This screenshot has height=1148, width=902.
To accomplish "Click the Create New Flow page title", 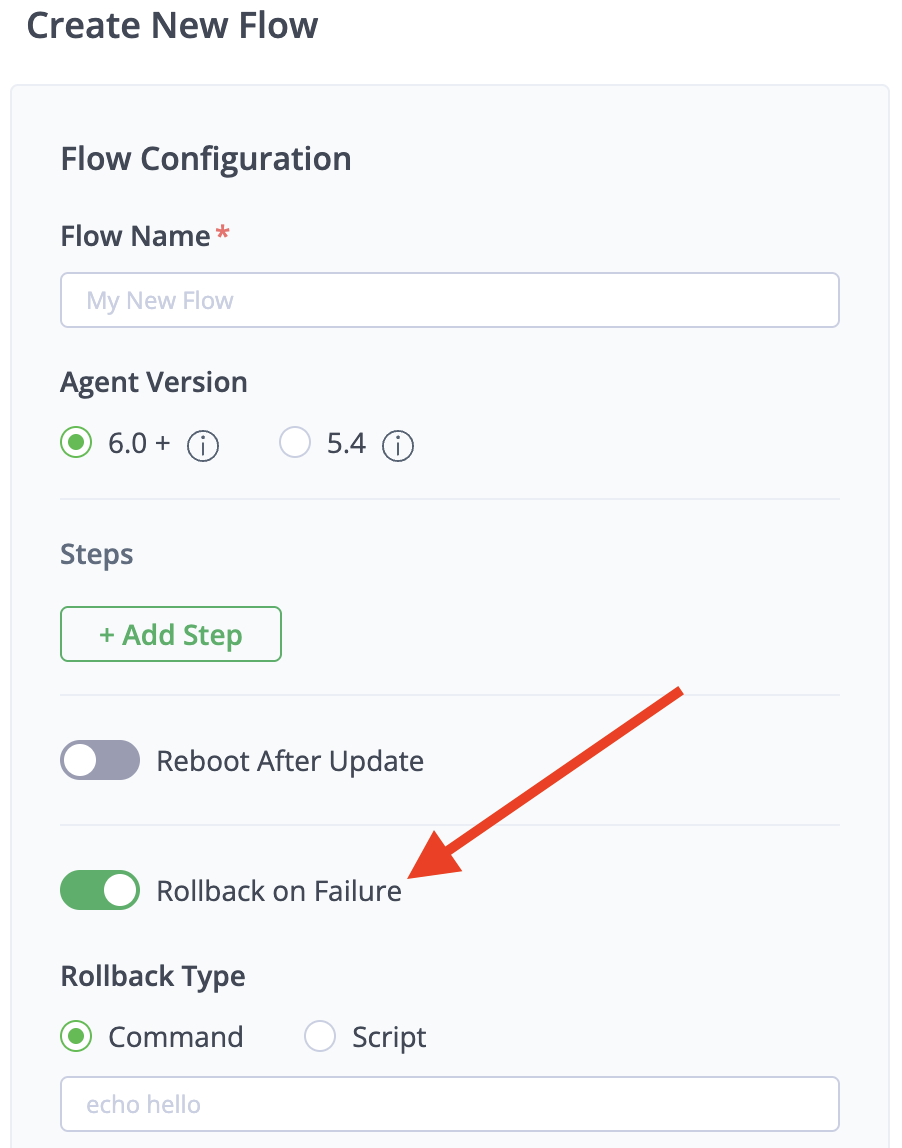I will tap(172, 25).
